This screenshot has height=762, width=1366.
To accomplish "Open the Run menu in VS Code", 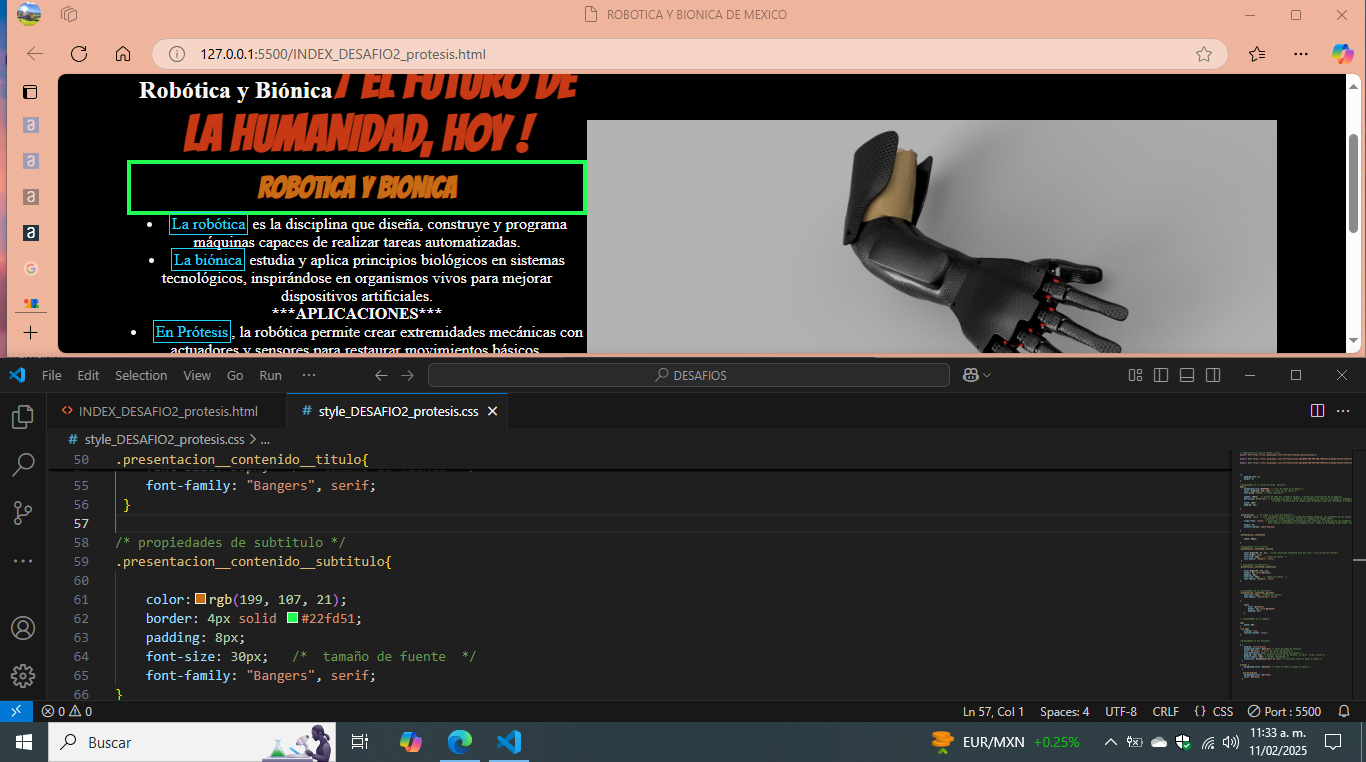I will pos(270,375).
